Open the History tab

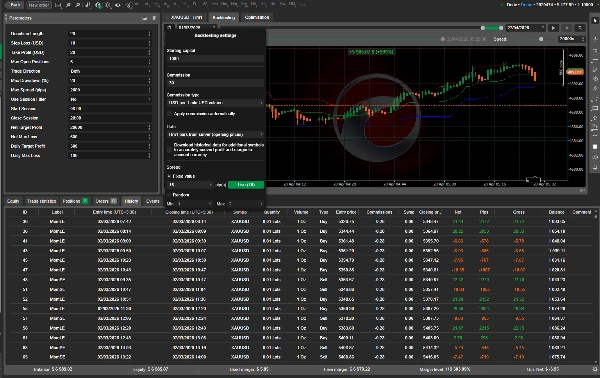coord(131,201)
